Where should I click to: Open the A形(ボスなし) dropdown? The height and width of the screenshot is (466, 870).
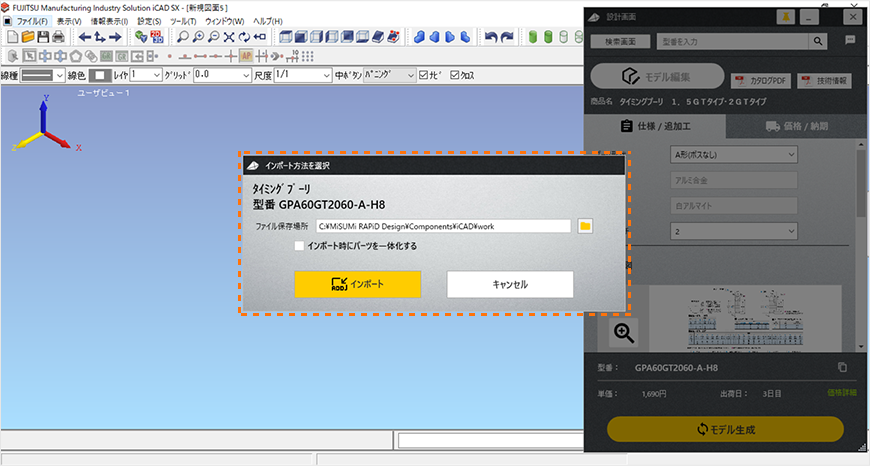[733, 154]
